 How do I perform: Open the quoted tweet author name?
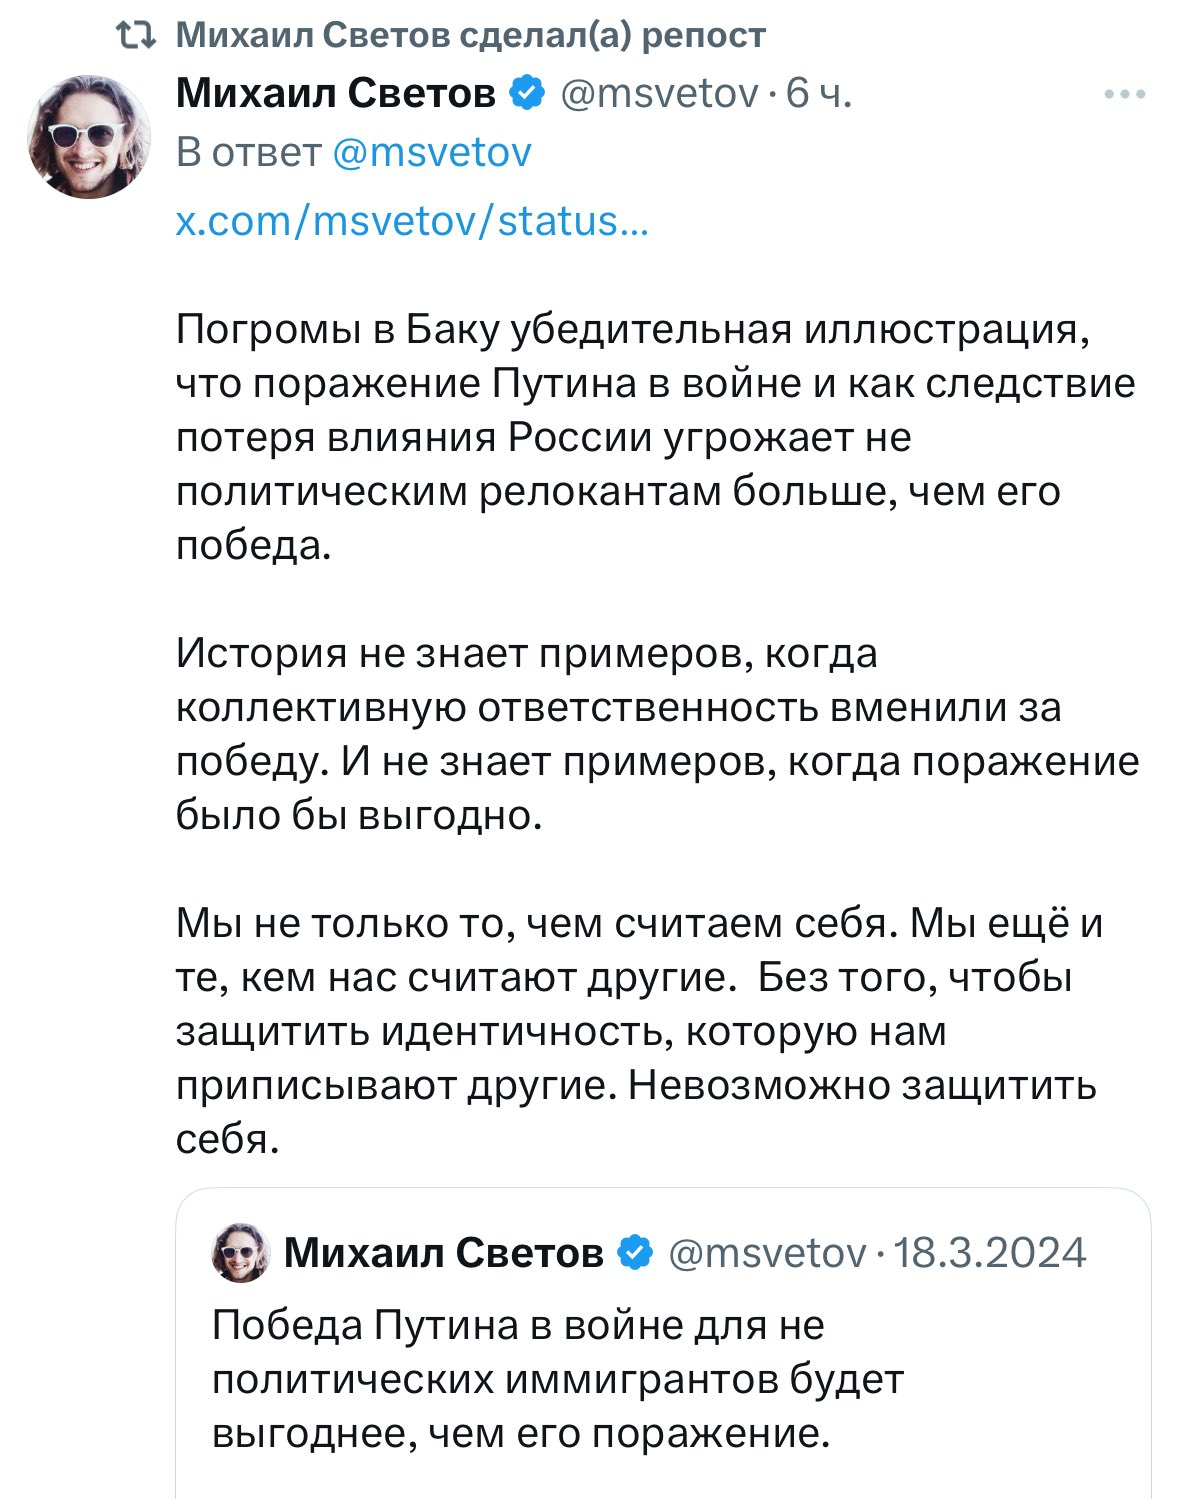pos(443,1252)
